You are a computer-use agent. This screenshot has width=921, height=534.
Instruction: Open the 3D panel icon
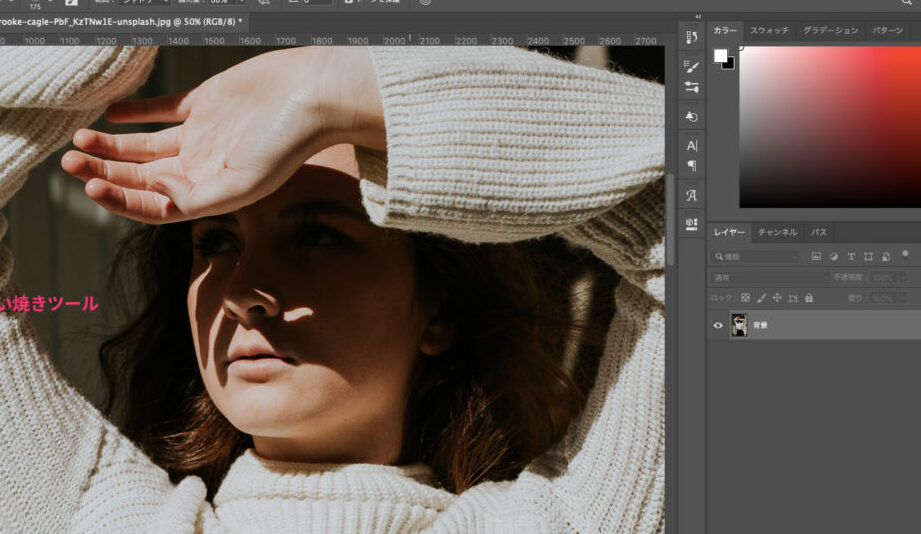coord(691,223)
